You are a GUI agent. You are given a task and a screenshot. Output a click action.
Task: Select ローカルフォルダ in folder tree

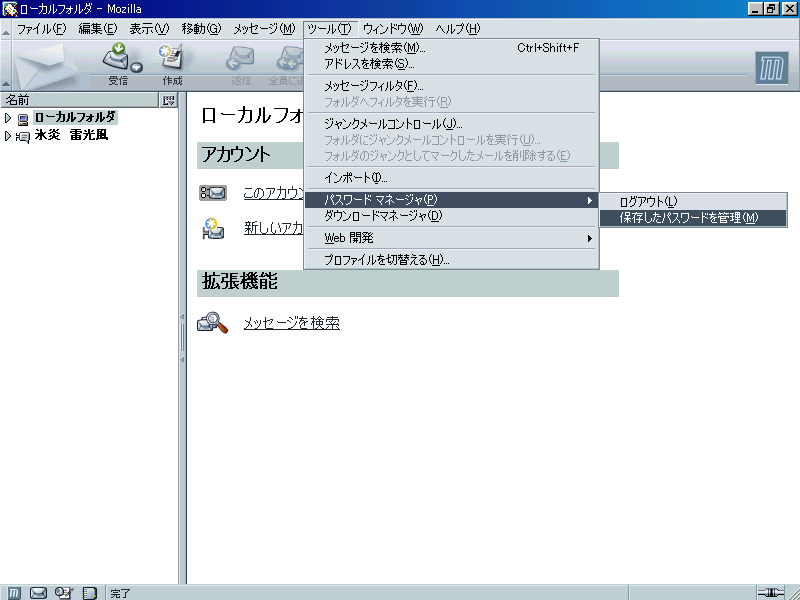76,117
